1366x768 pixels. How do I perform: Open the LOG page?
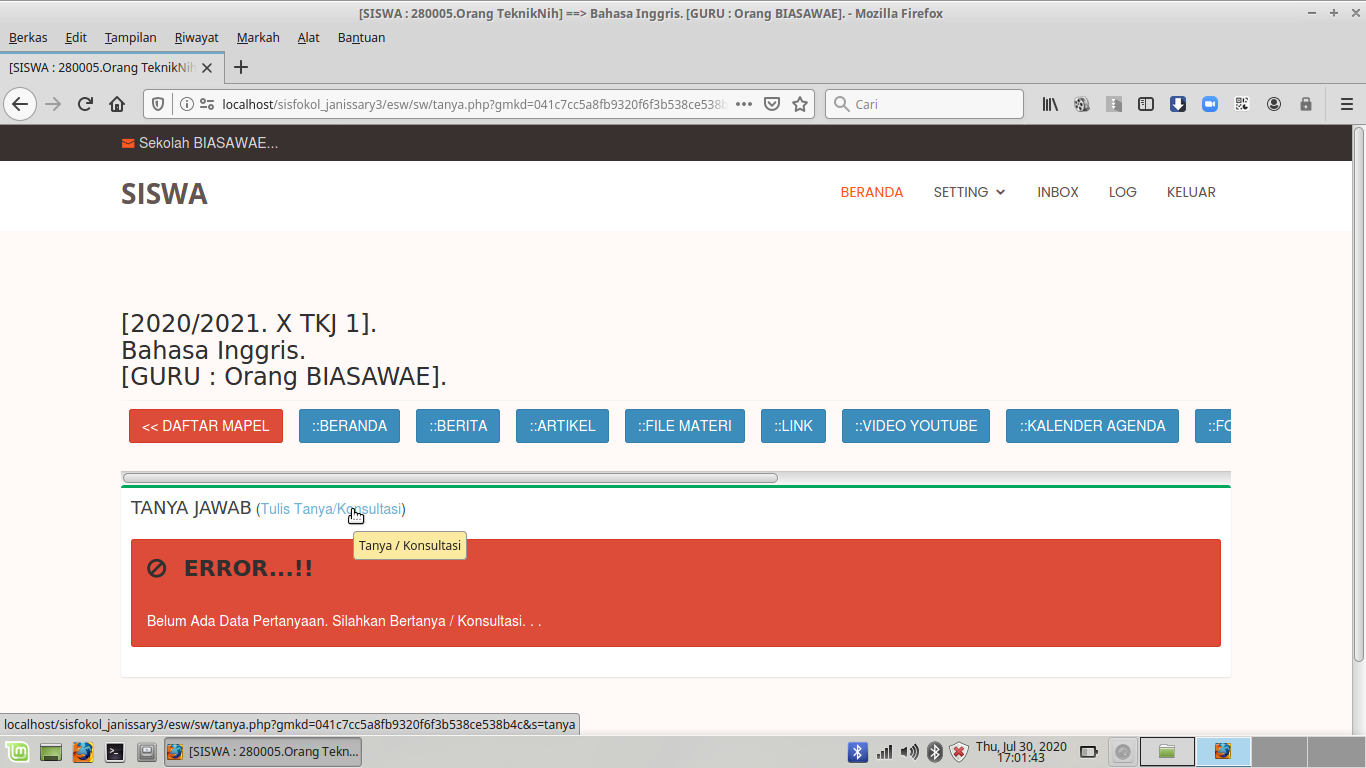[1123, 192]
